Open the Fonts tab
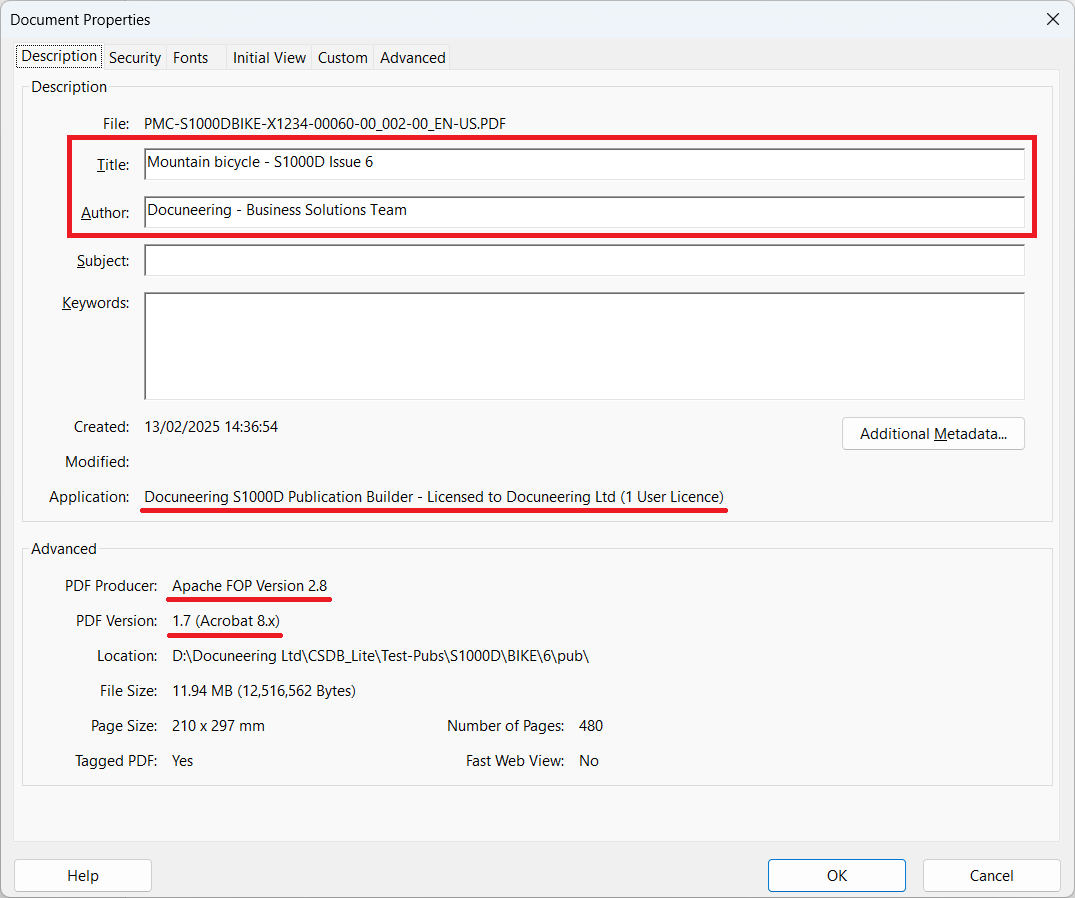This screenshot has width=1075, height=898. pos(191,58)
